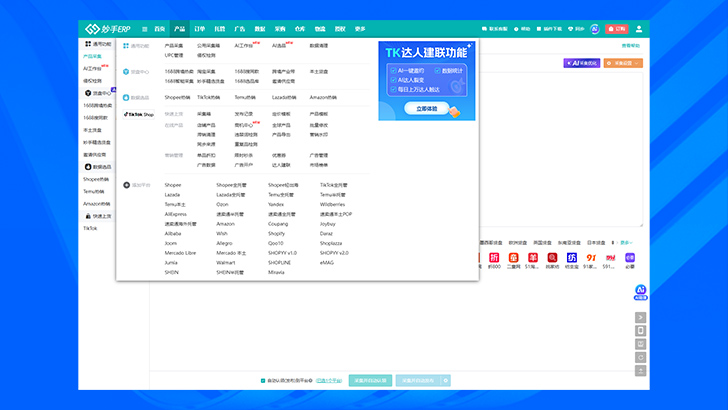Click the TK达人建联功能 banner image
The width and height of the screenshot is (728, 410).
click(x=427, y=81)
